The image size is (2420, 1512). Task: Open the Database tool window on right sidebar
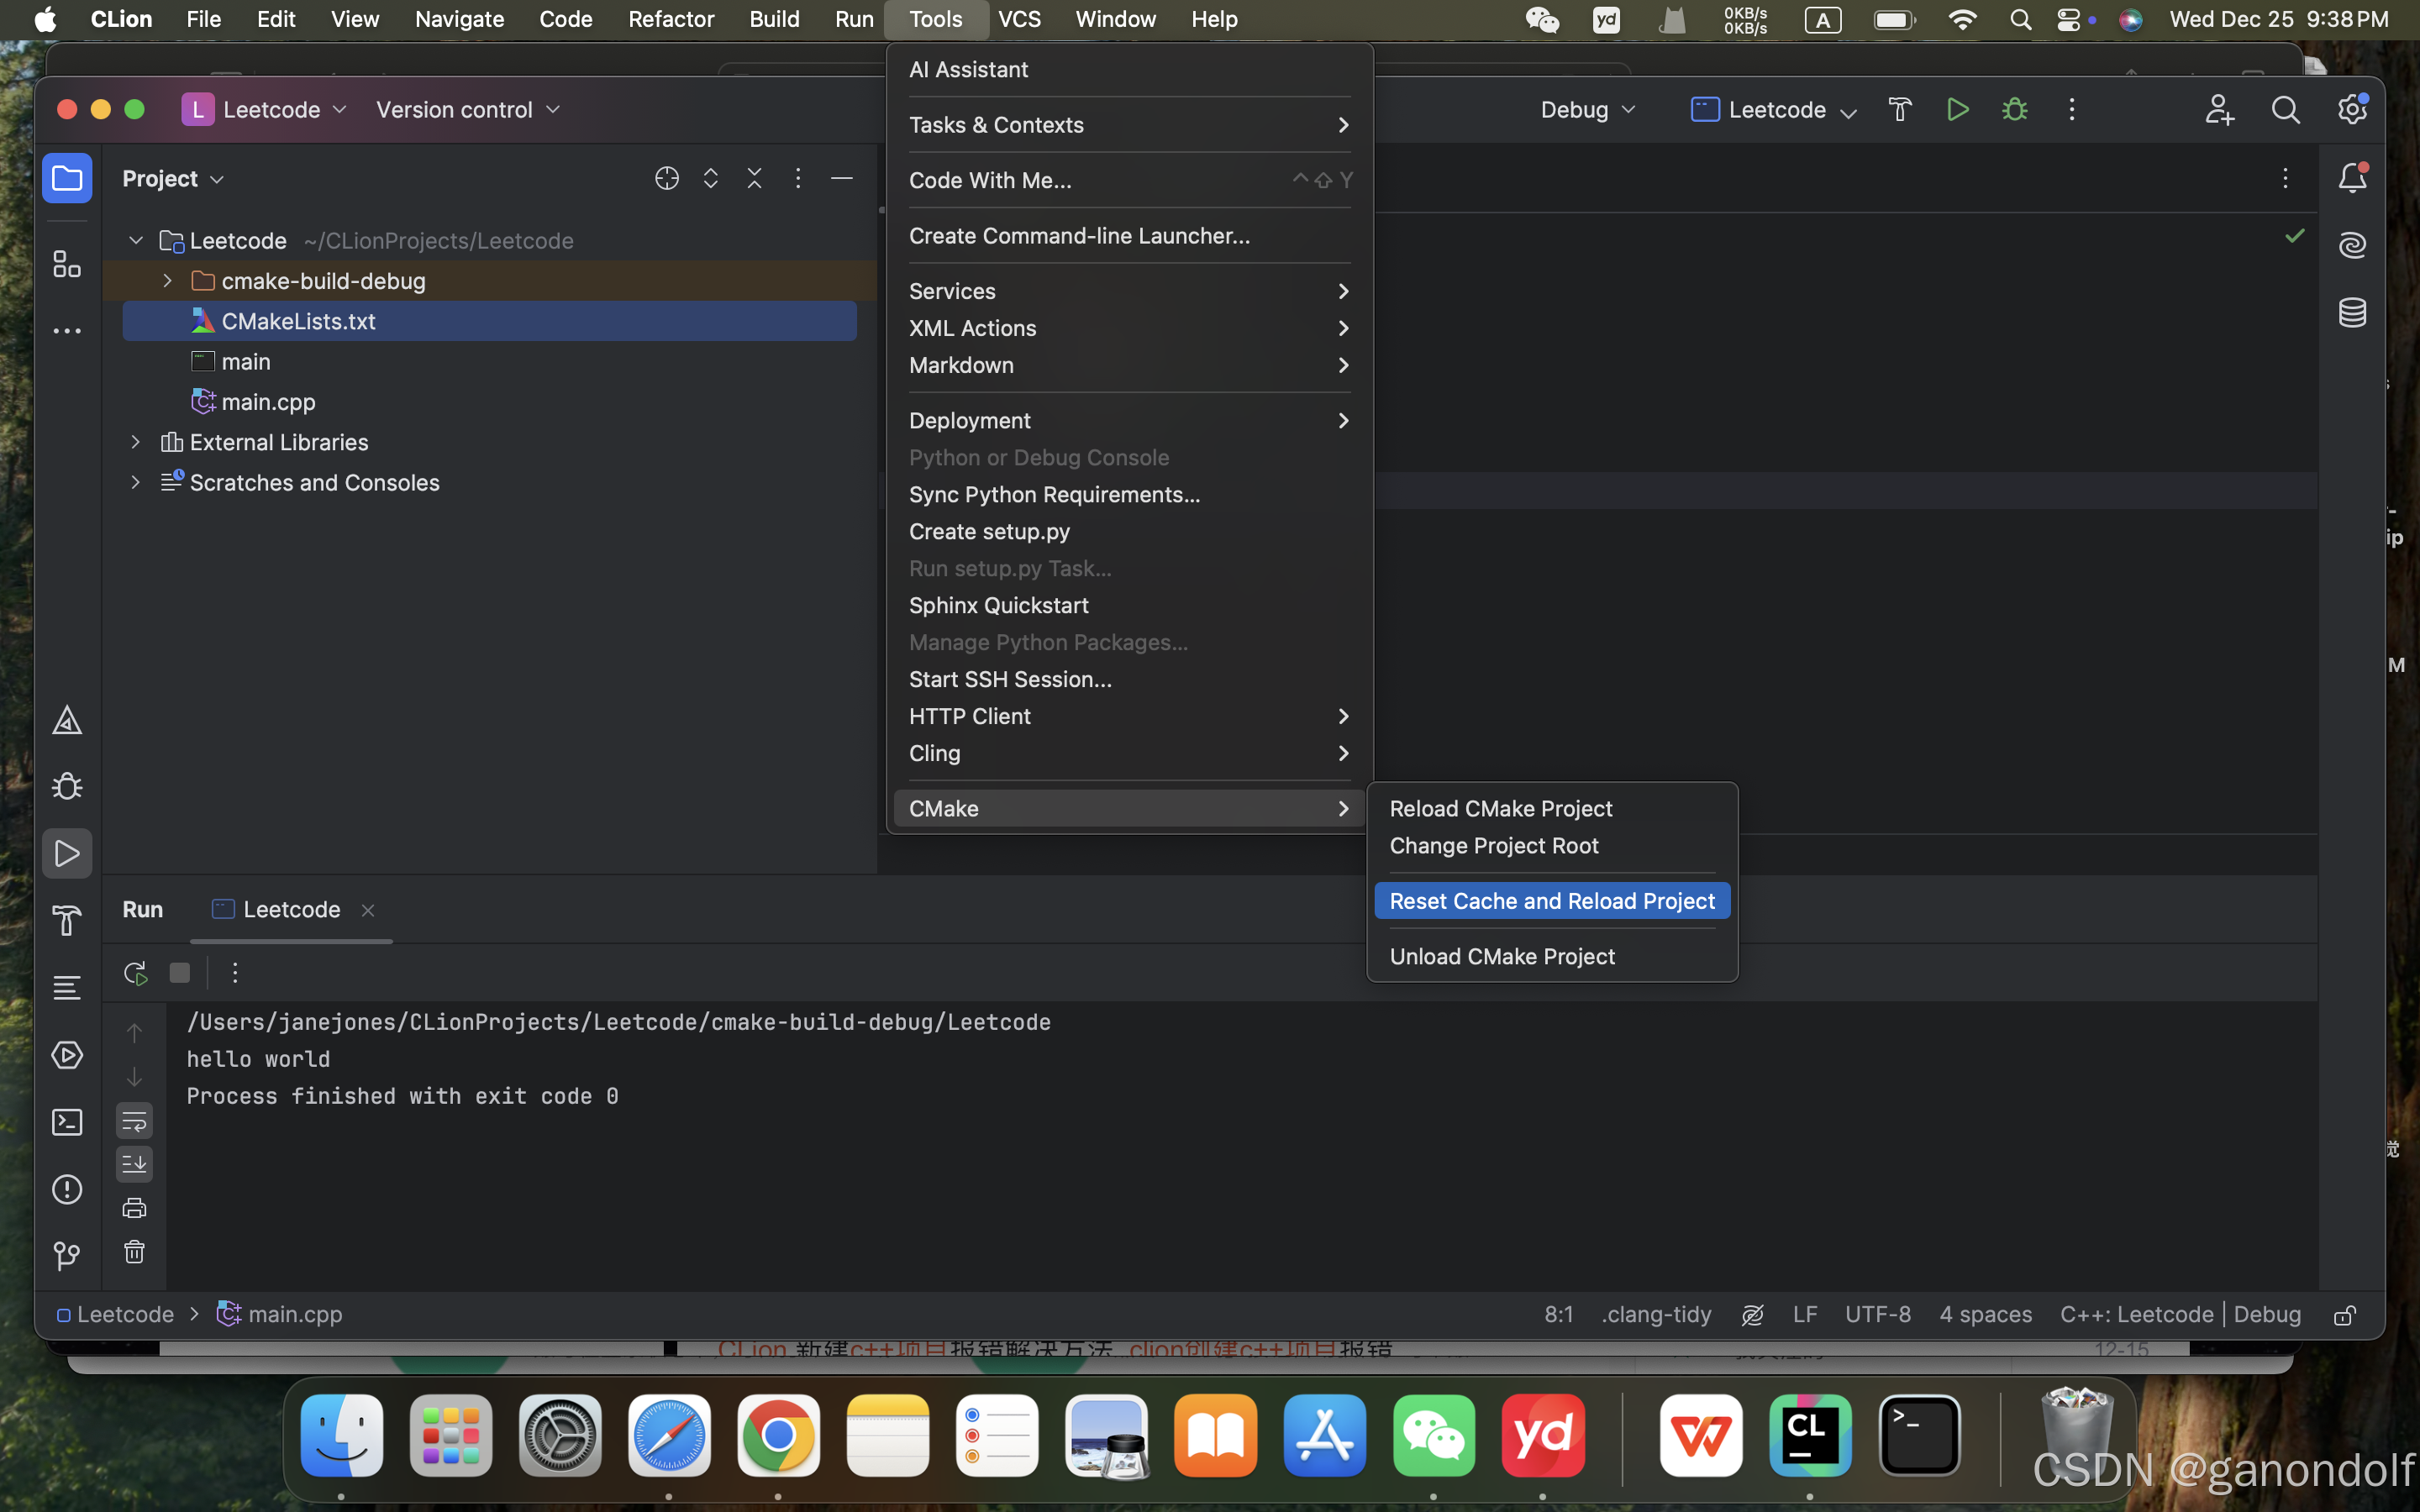tap(2352, 312)
